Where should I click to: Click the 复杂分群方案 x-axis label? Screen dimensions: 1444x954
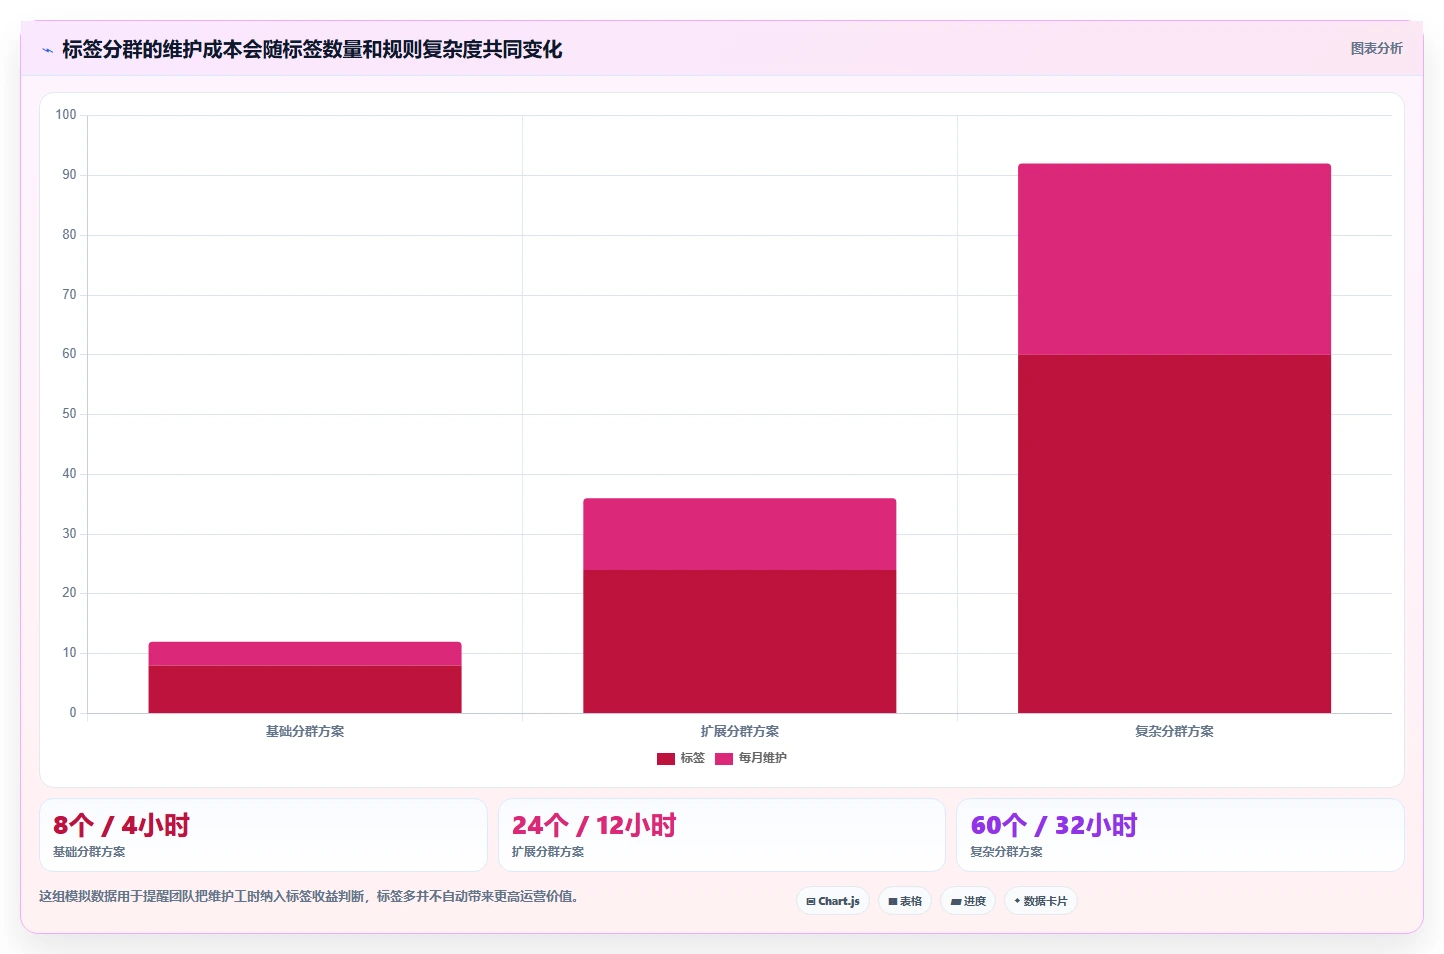click(1174, 731)
